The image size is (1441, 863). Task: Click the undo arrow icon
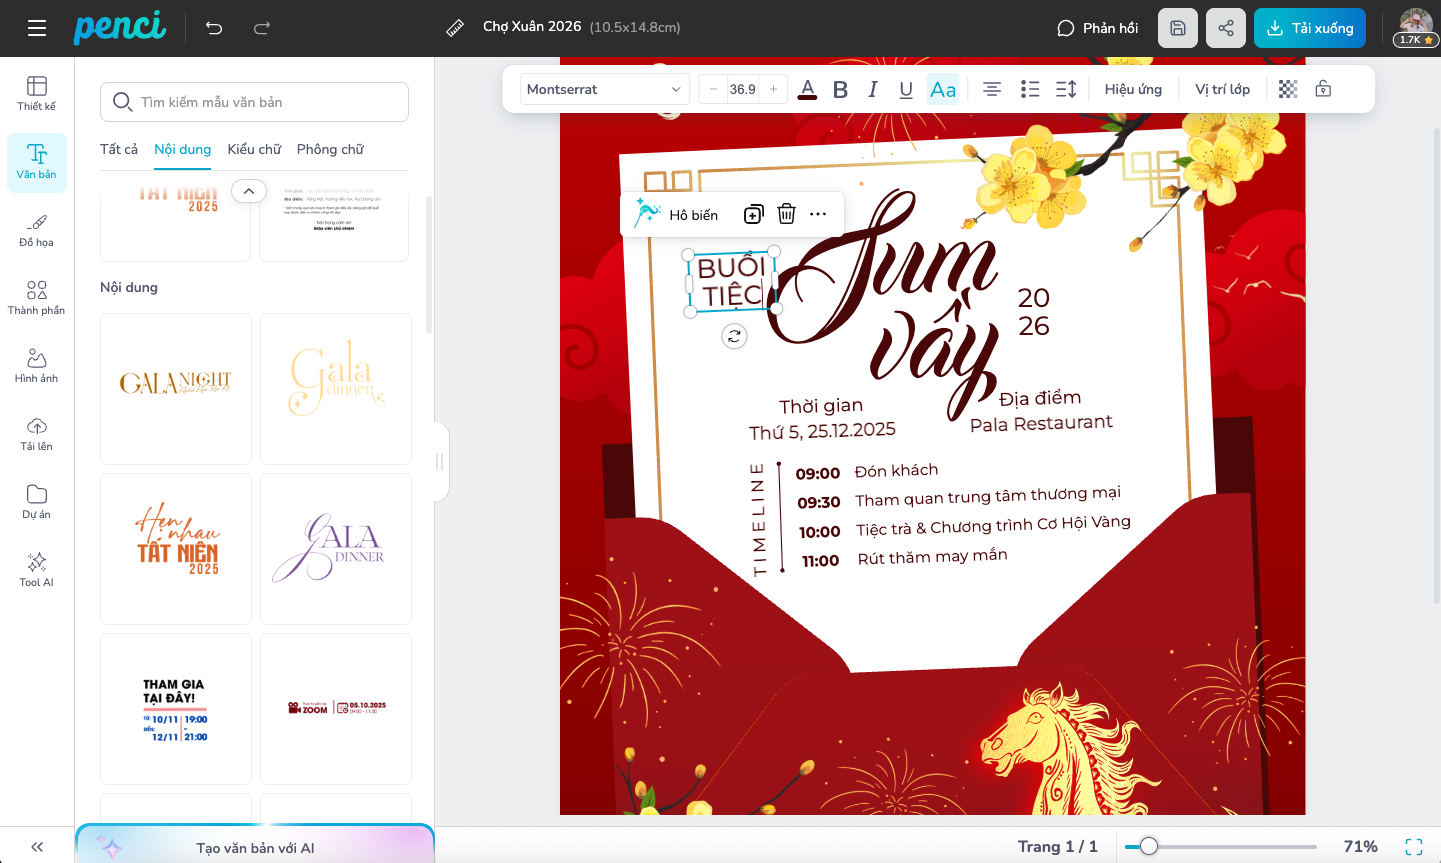pyautogui.click(x=214, y=28)
